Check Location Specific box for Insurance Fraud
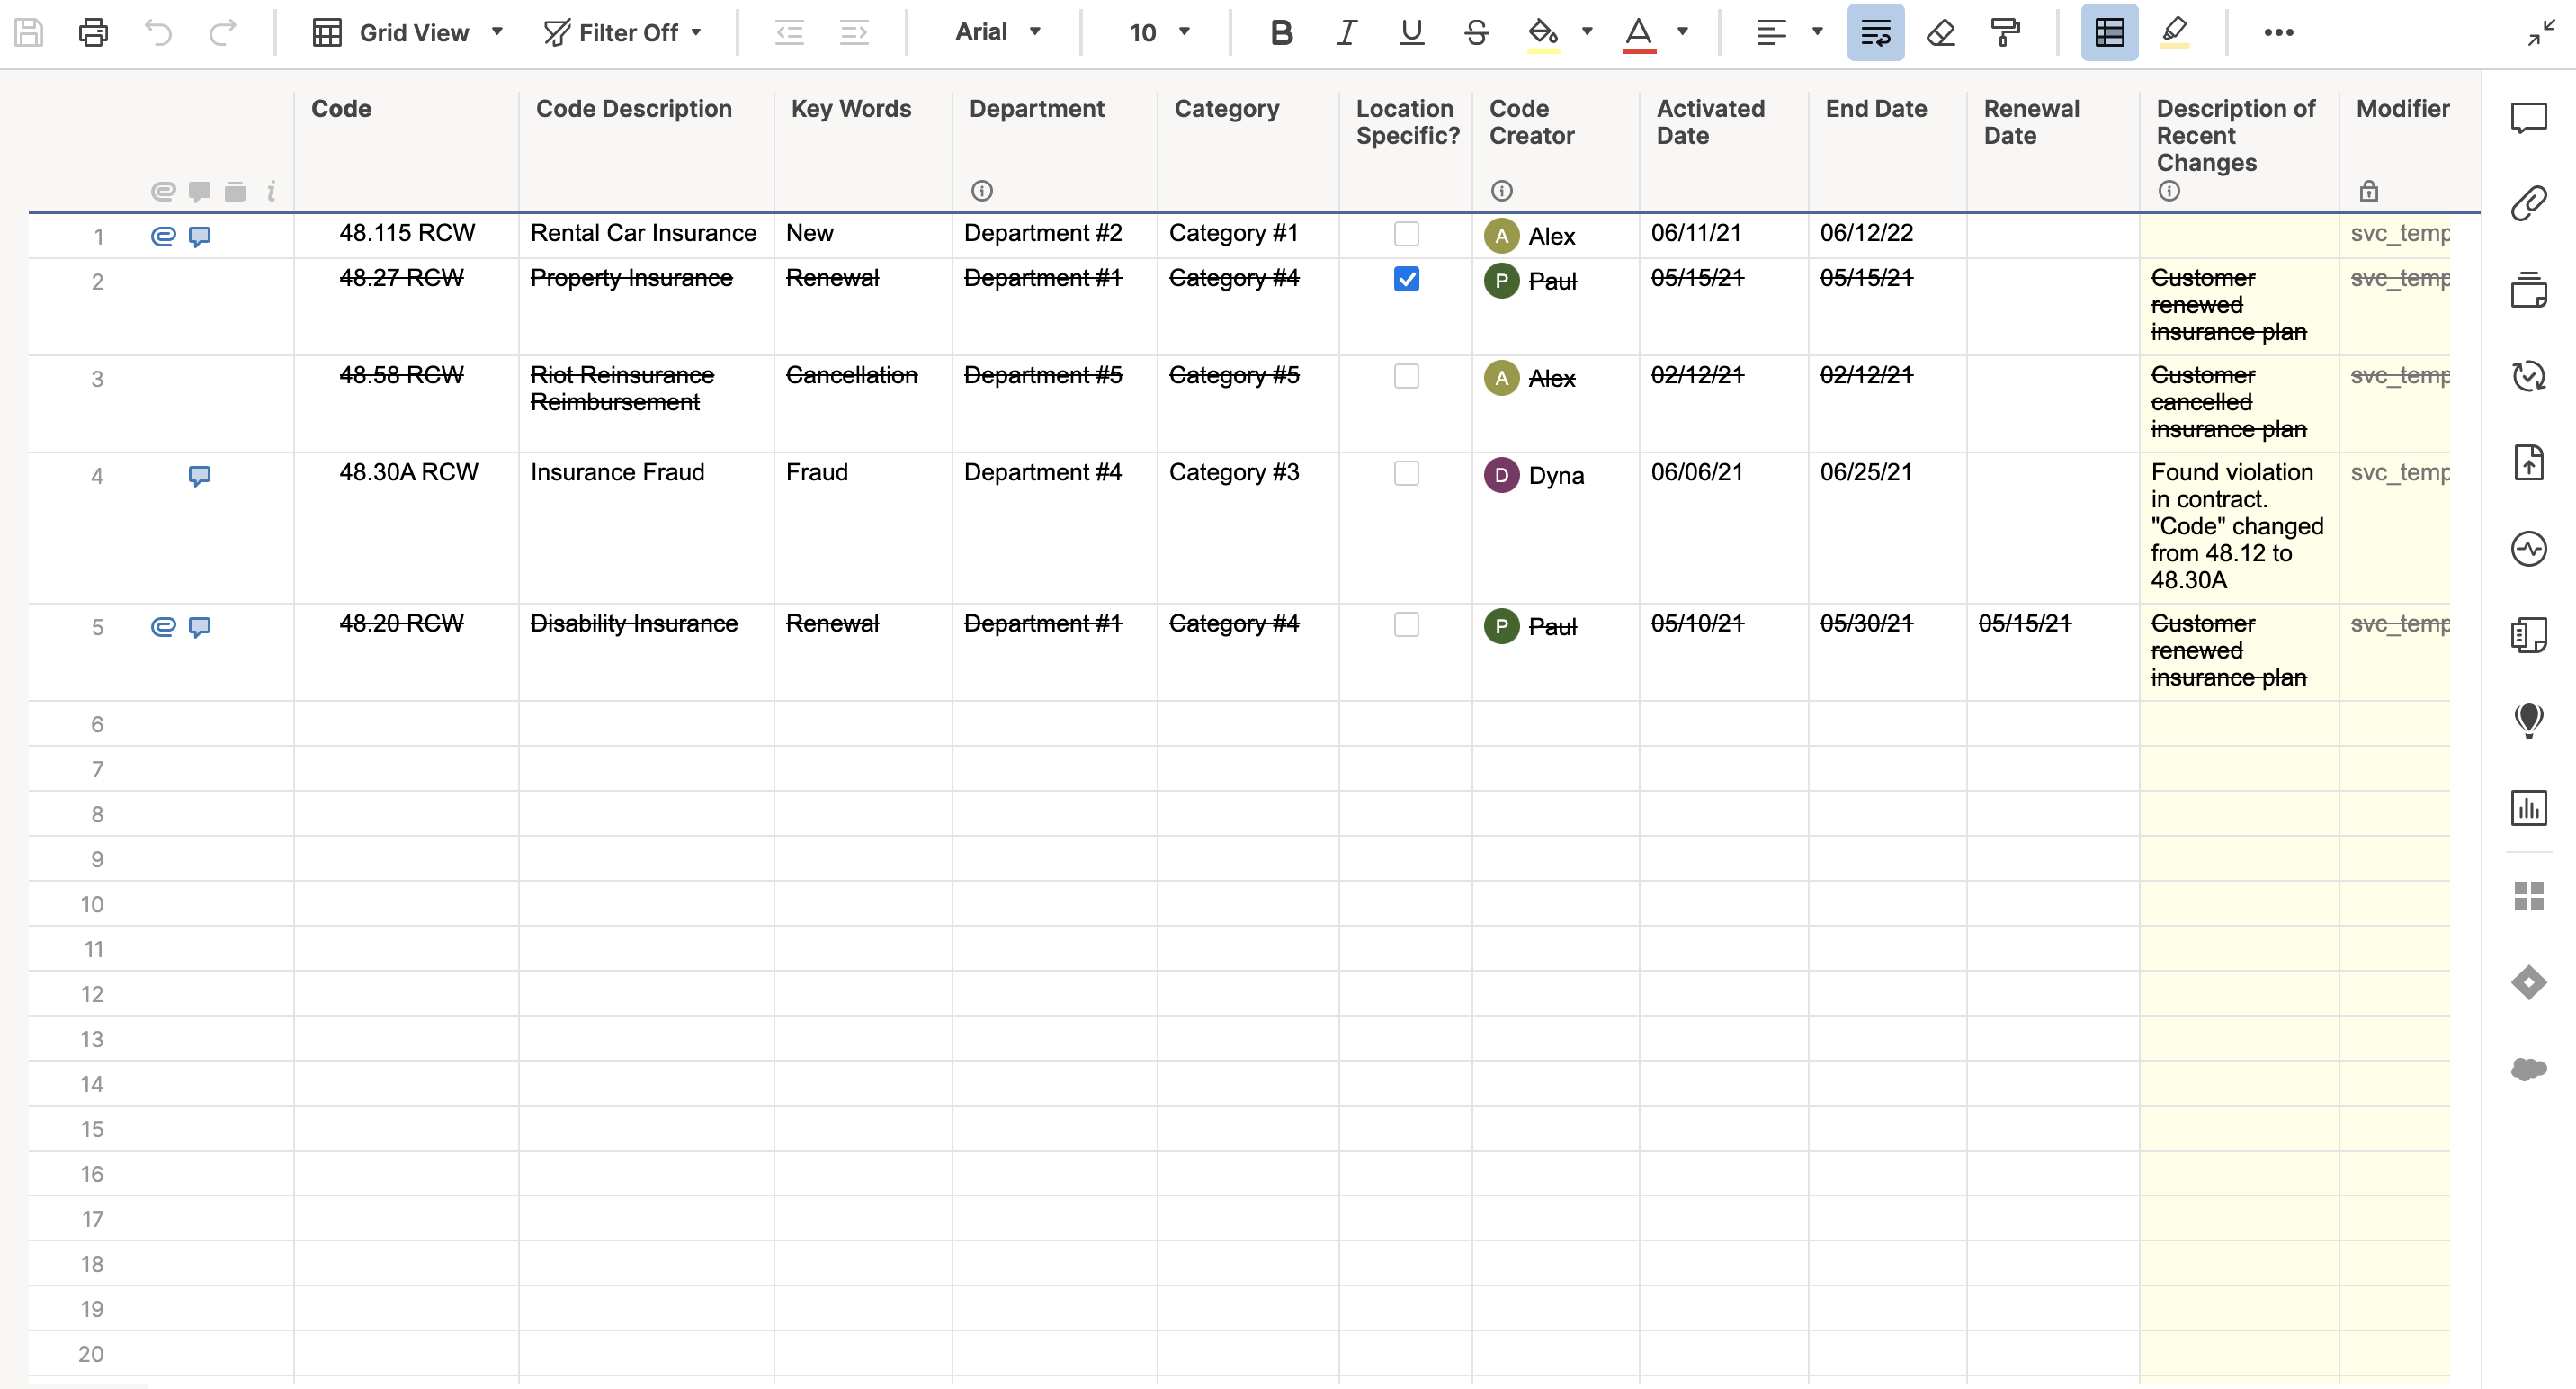 tap(1406, 473)
